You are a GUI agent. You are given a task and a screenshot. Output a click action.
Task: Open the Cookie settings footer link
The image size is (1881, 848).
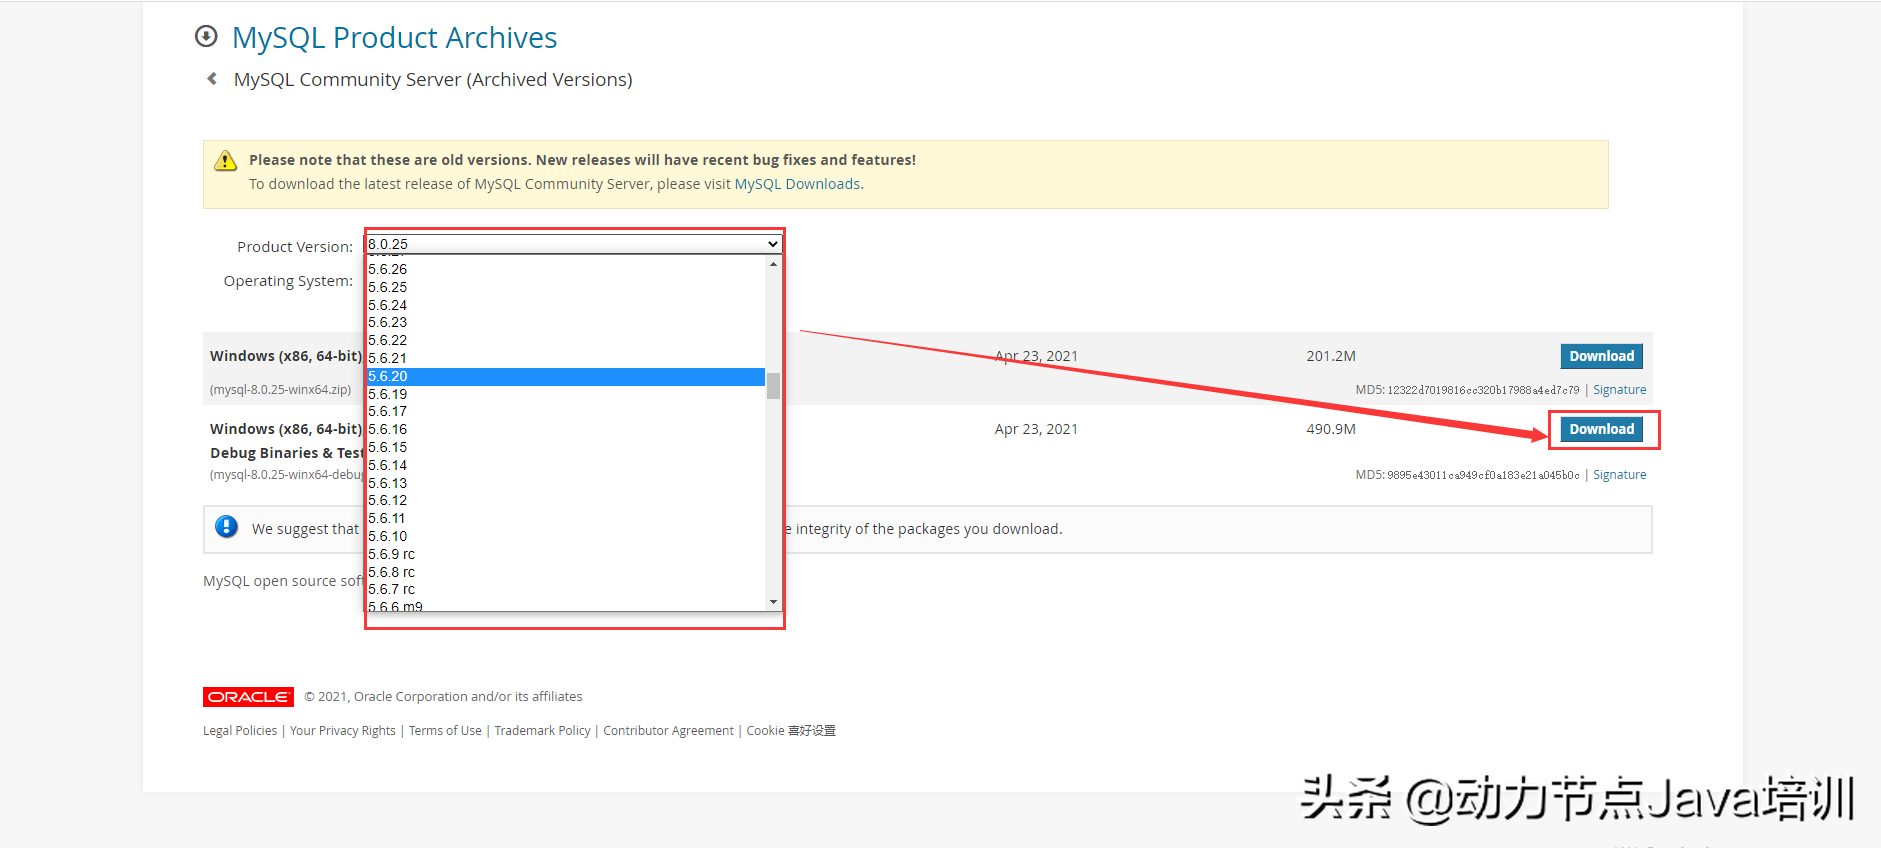pyautogui.click(x=791, y=731)
